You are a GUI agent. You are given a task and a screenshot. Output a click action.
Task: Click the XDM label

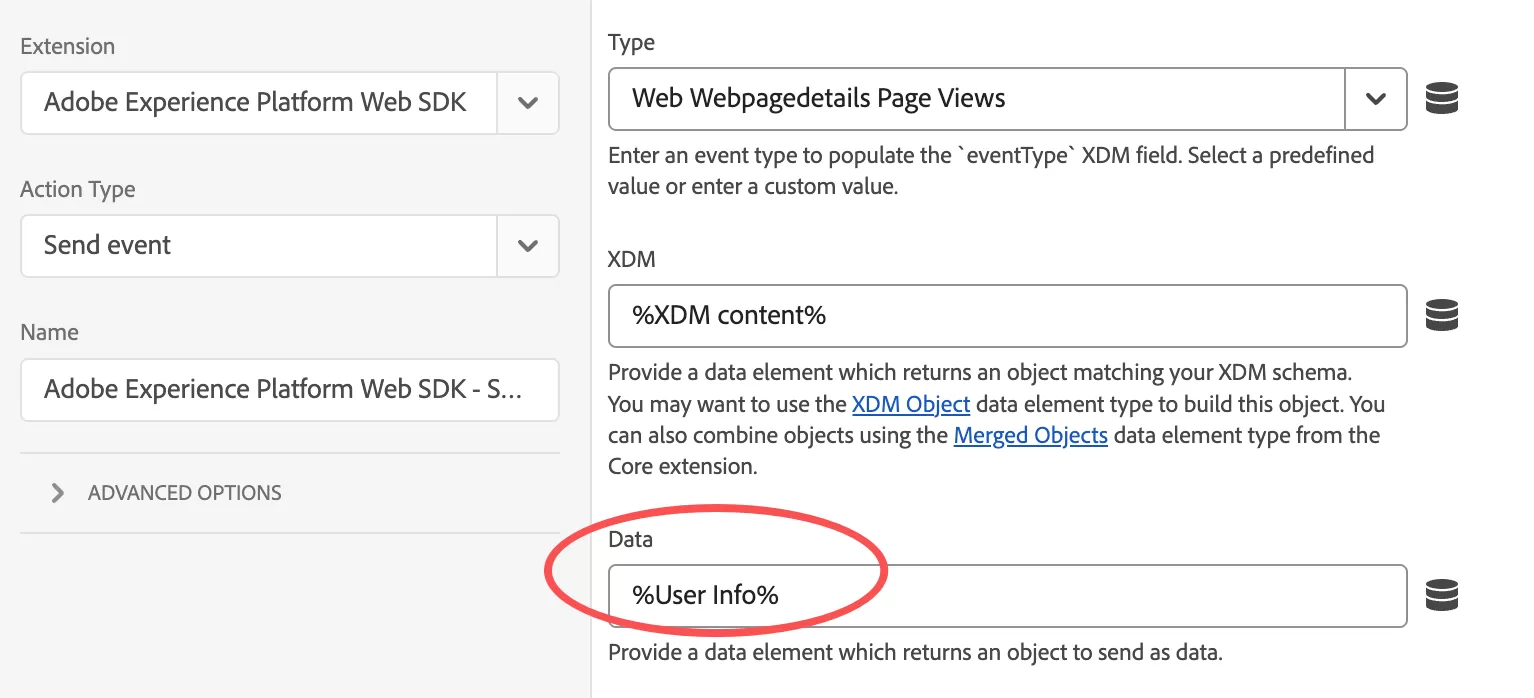(632, 259)
